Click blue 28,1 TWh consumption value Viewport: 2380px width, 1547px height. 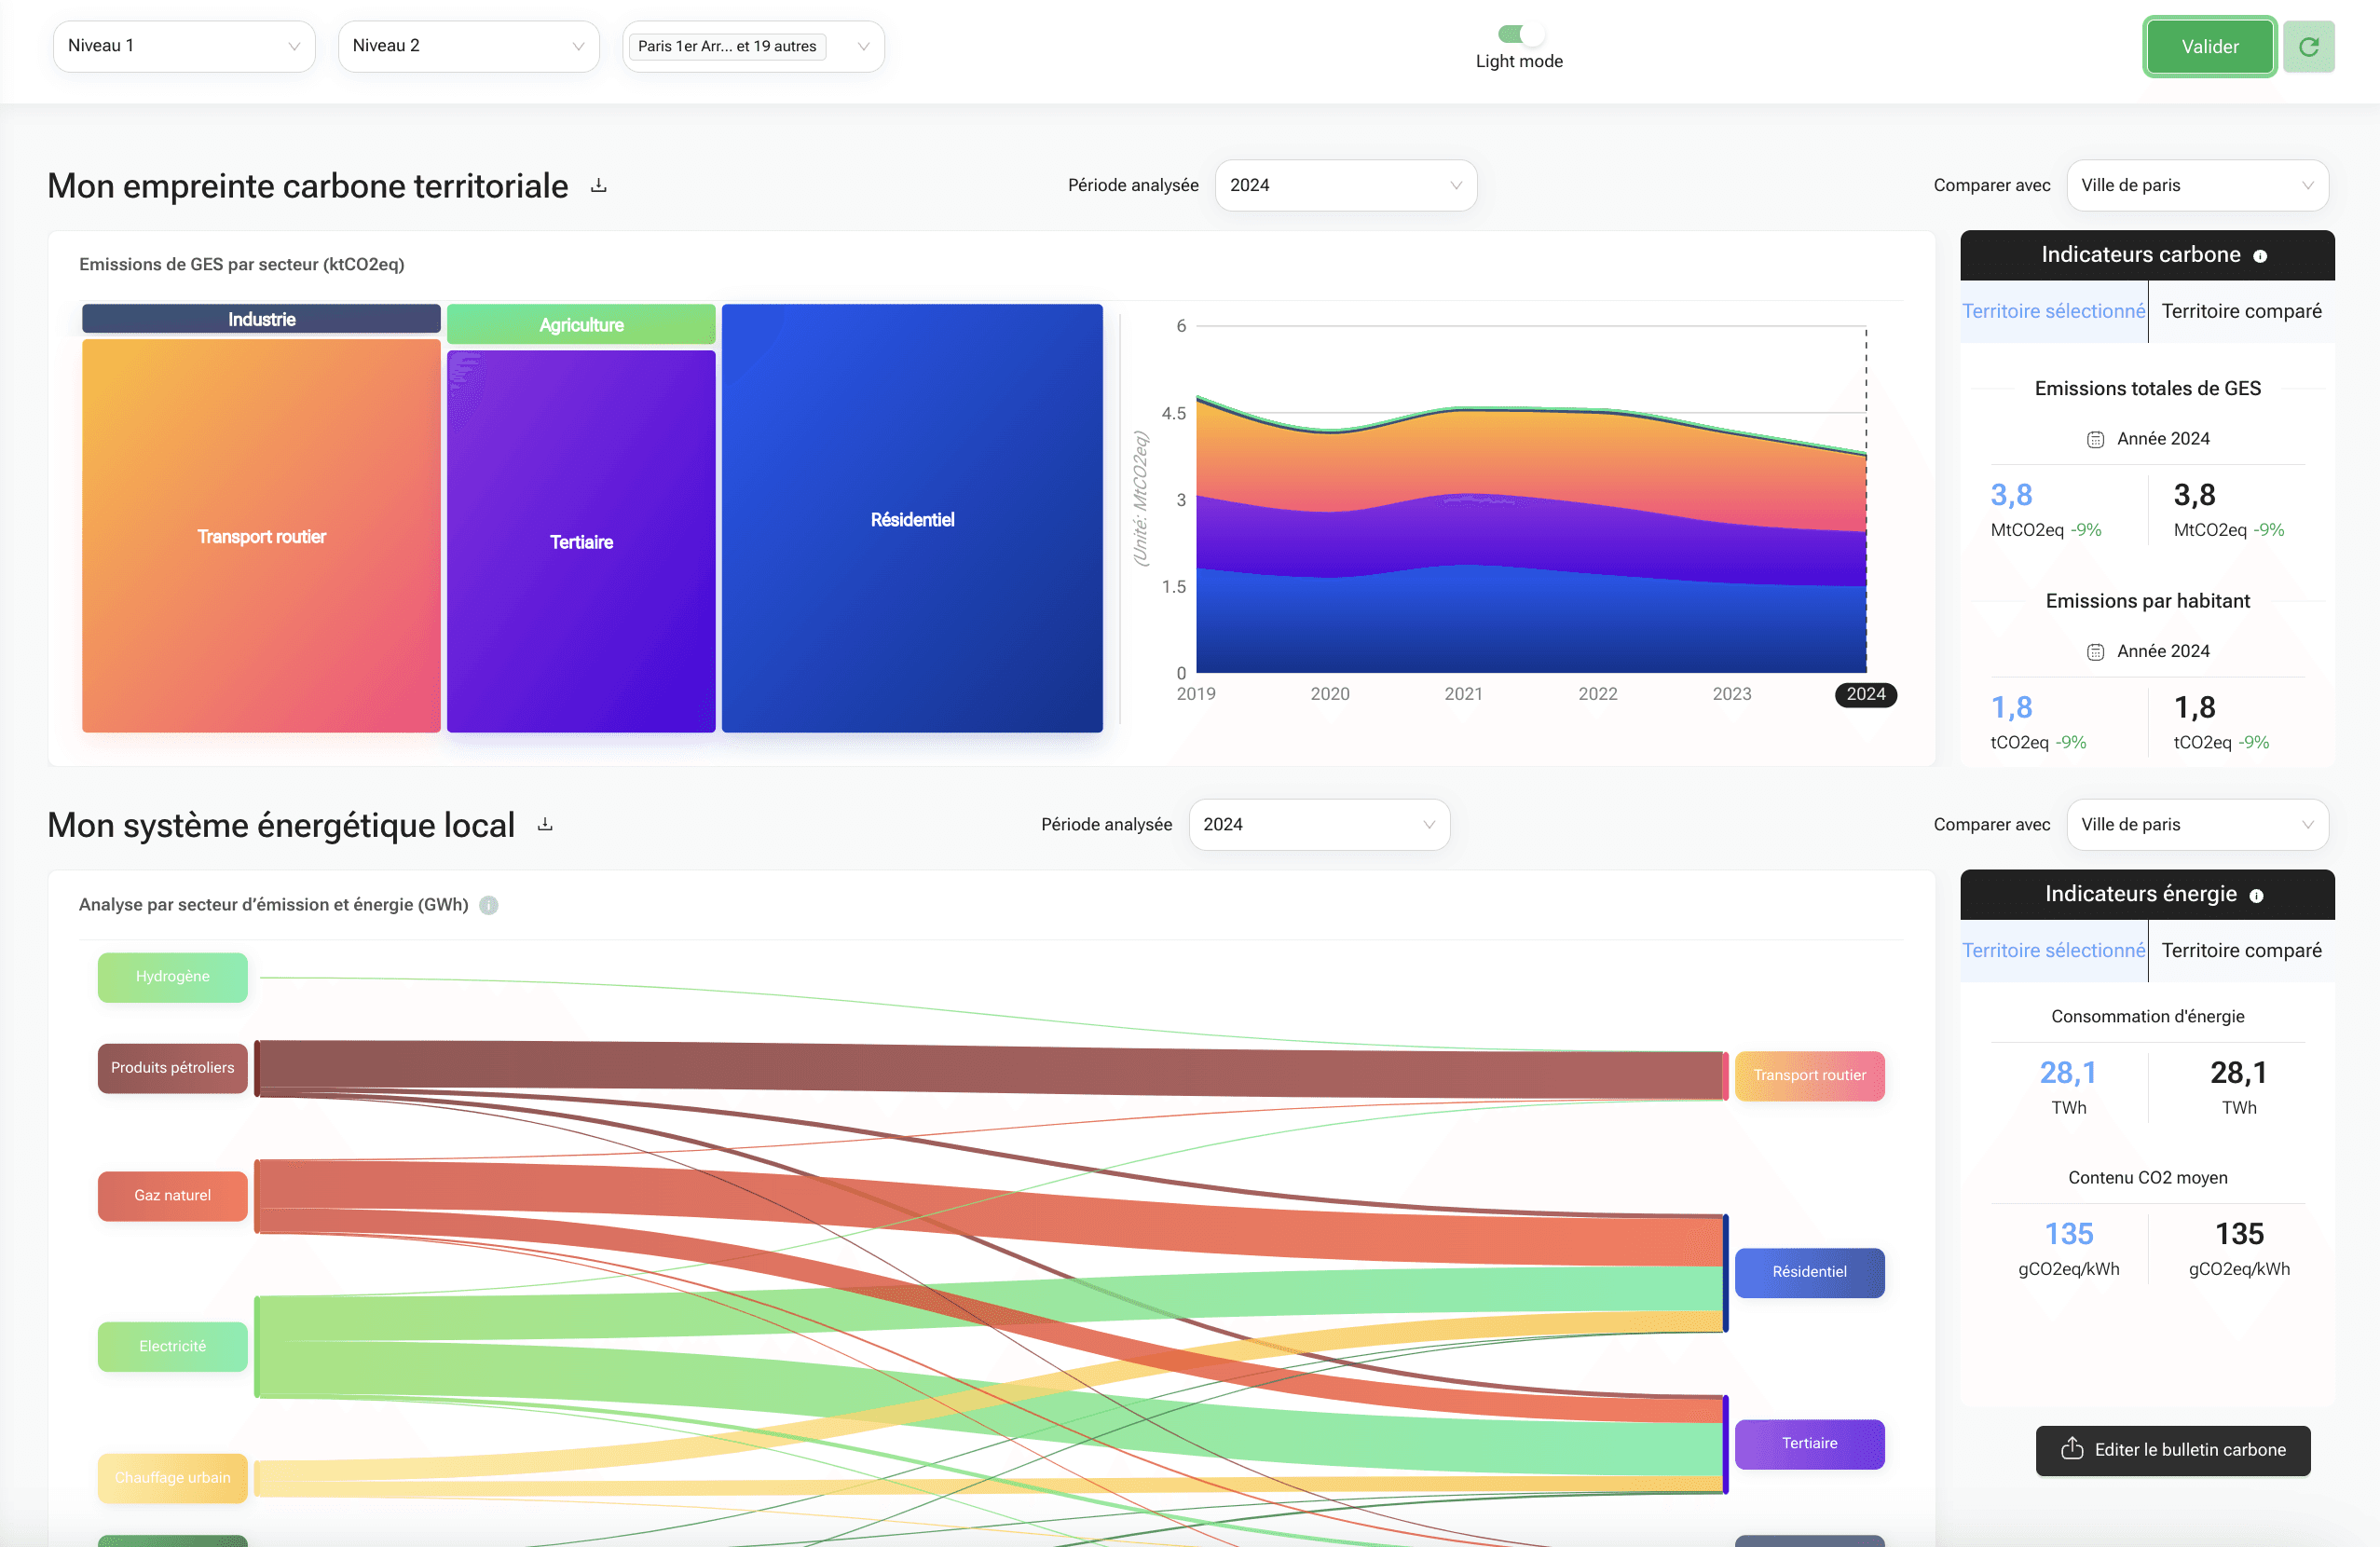(2068, 1073)
